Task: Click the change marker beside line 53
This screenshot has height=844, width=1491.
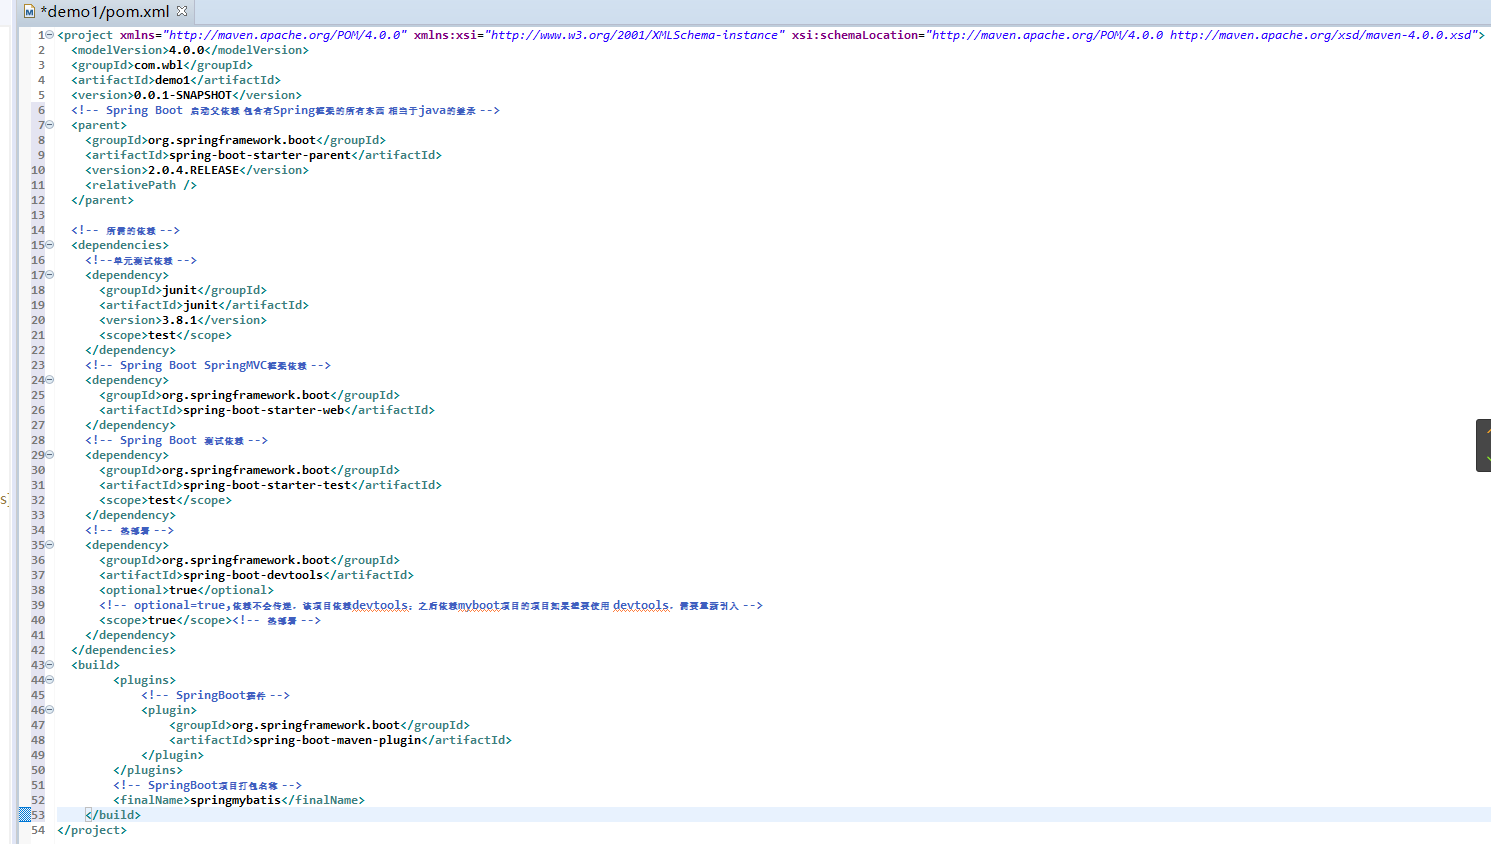Action: click(x=25, y=815)
